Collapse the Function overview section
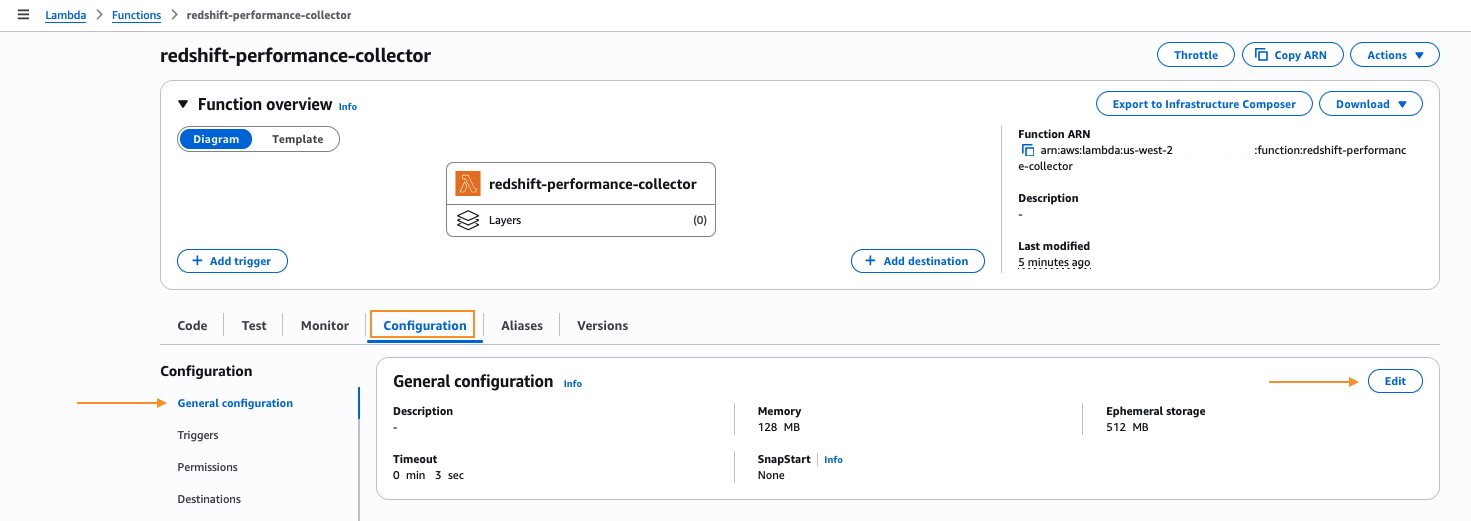This screenshot has height=521, width=1471. coord(183,104)
